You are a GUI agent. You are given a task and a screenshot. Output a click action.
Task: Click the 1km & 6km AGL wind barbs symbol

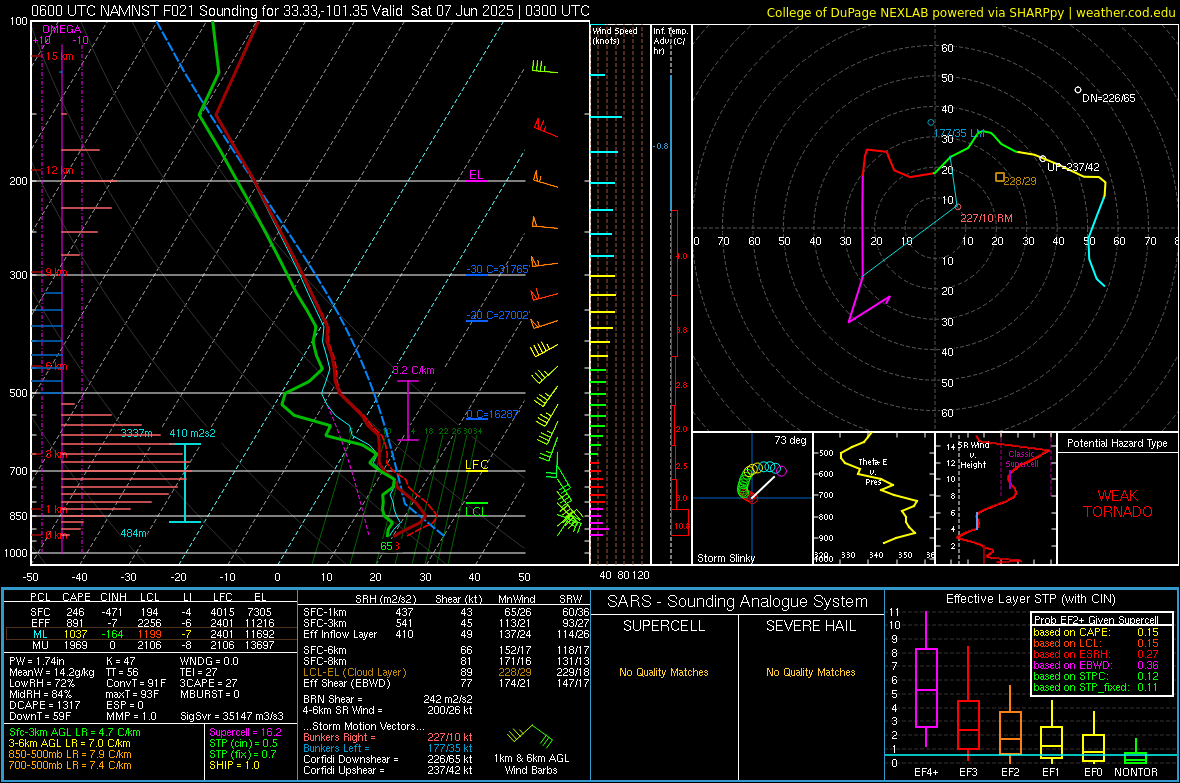point(531,736)
